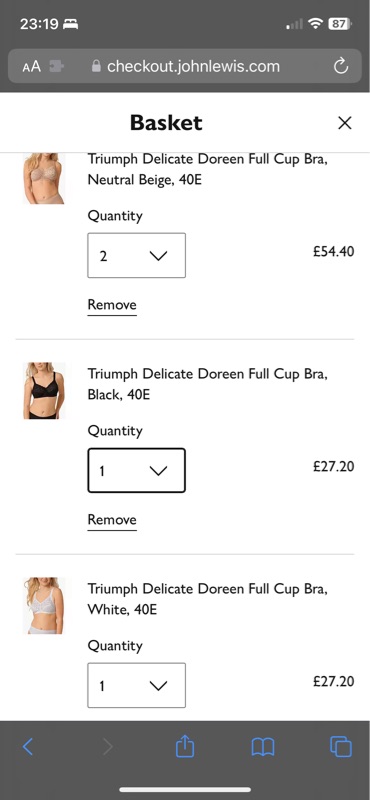Open the Neutral Beige bra product thumbnail
The image size is (370, 800).
44,178
